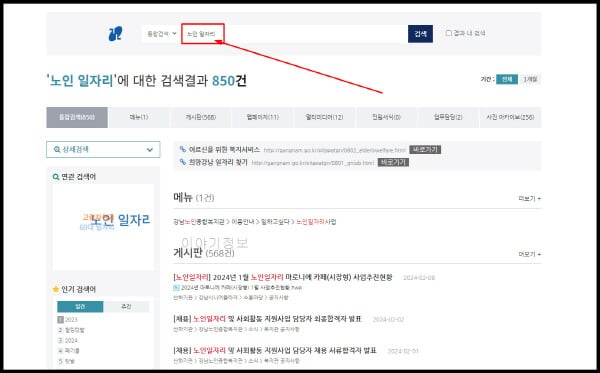Select 일간 popular search tab
The image size is (600, 373).
click(x=80, y=307)
